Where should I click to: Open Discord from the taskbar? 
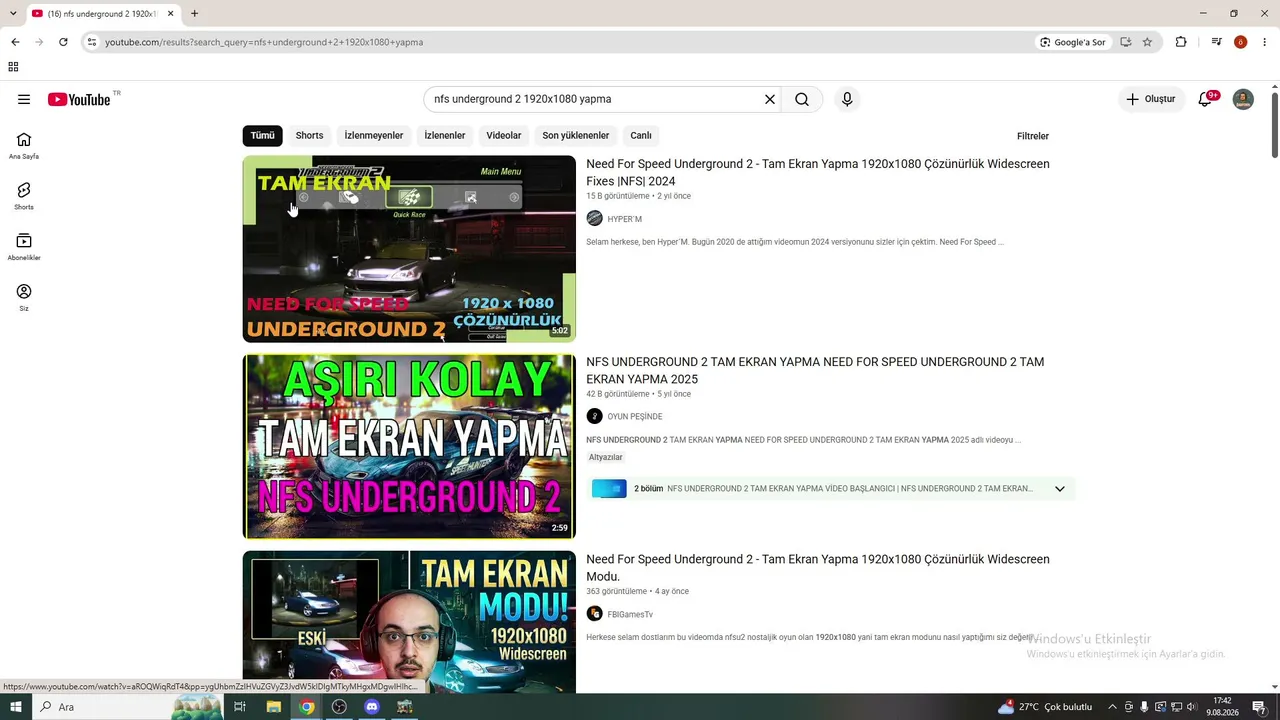pyautogui.click(x=372, y=707)
